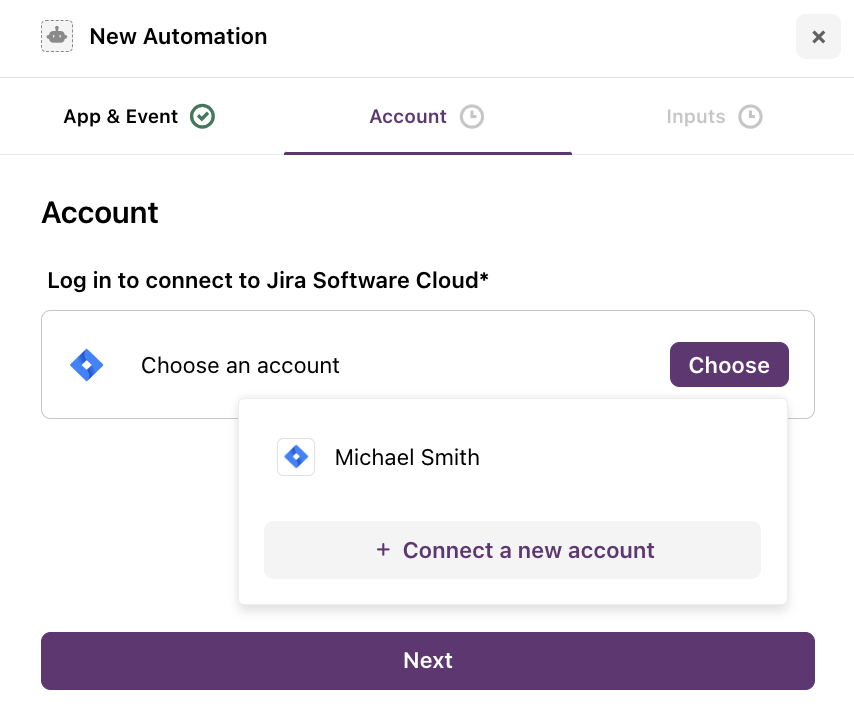Screen dimensions: 854x710
Task: Click the green checkmark beside App & Event
Action: coord(203,117)
